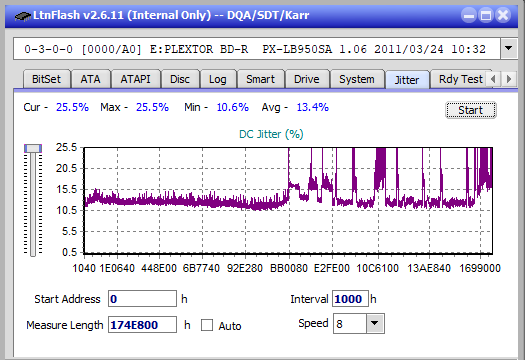The height and width of the screenshot is (360, 525).
Task: Close the LtnFlash window
Action: click(x=503, y=15)
